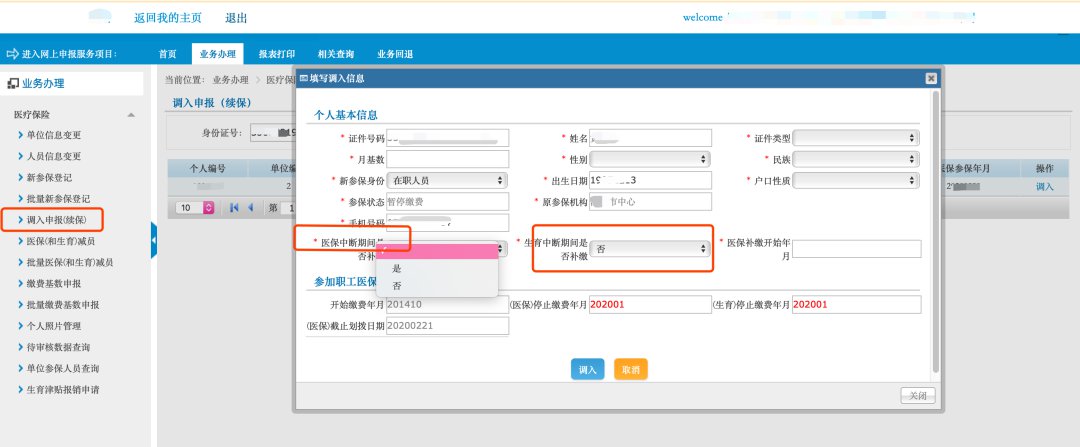This screenshot has height=447, width=1080.
Task: Click the first page pagination icon
Action: click(x=235, y=207)
